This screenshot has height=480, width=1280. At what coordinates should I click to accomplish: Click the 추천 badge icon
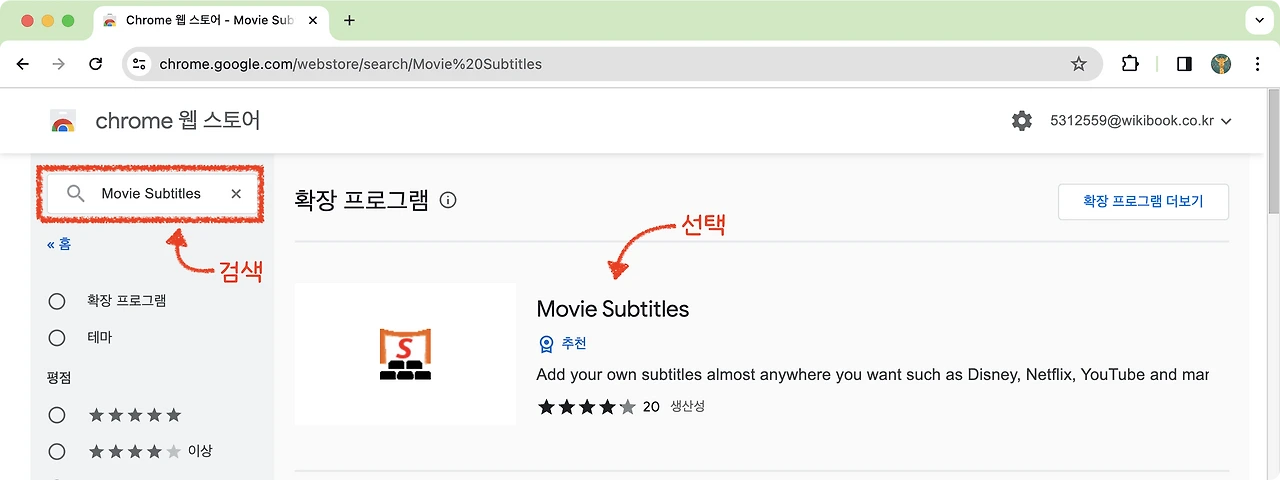coord(546,344)
